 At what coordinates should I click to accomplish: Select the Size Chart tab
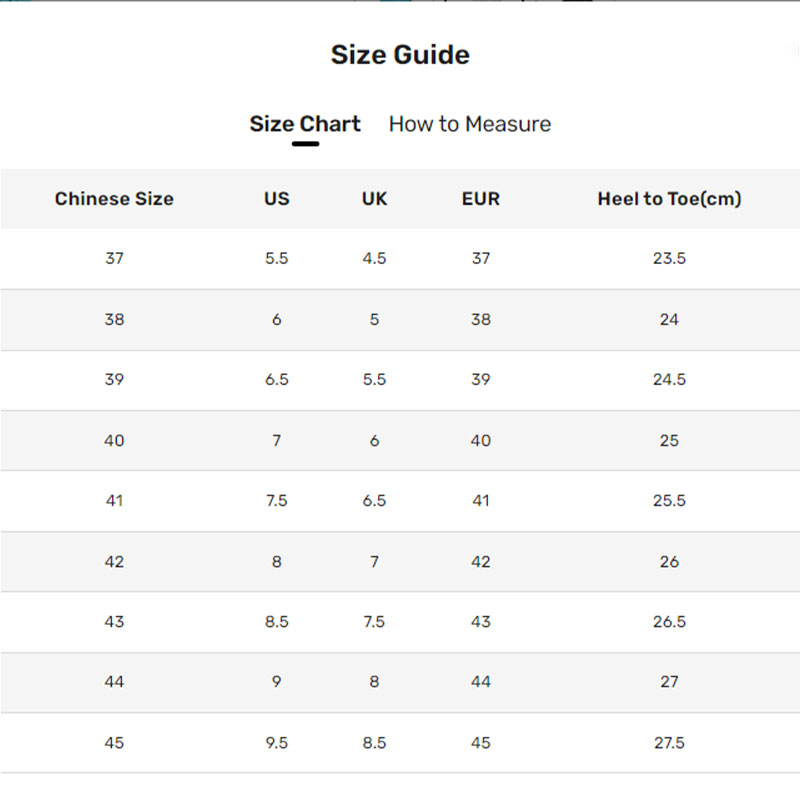click(305, 124)
